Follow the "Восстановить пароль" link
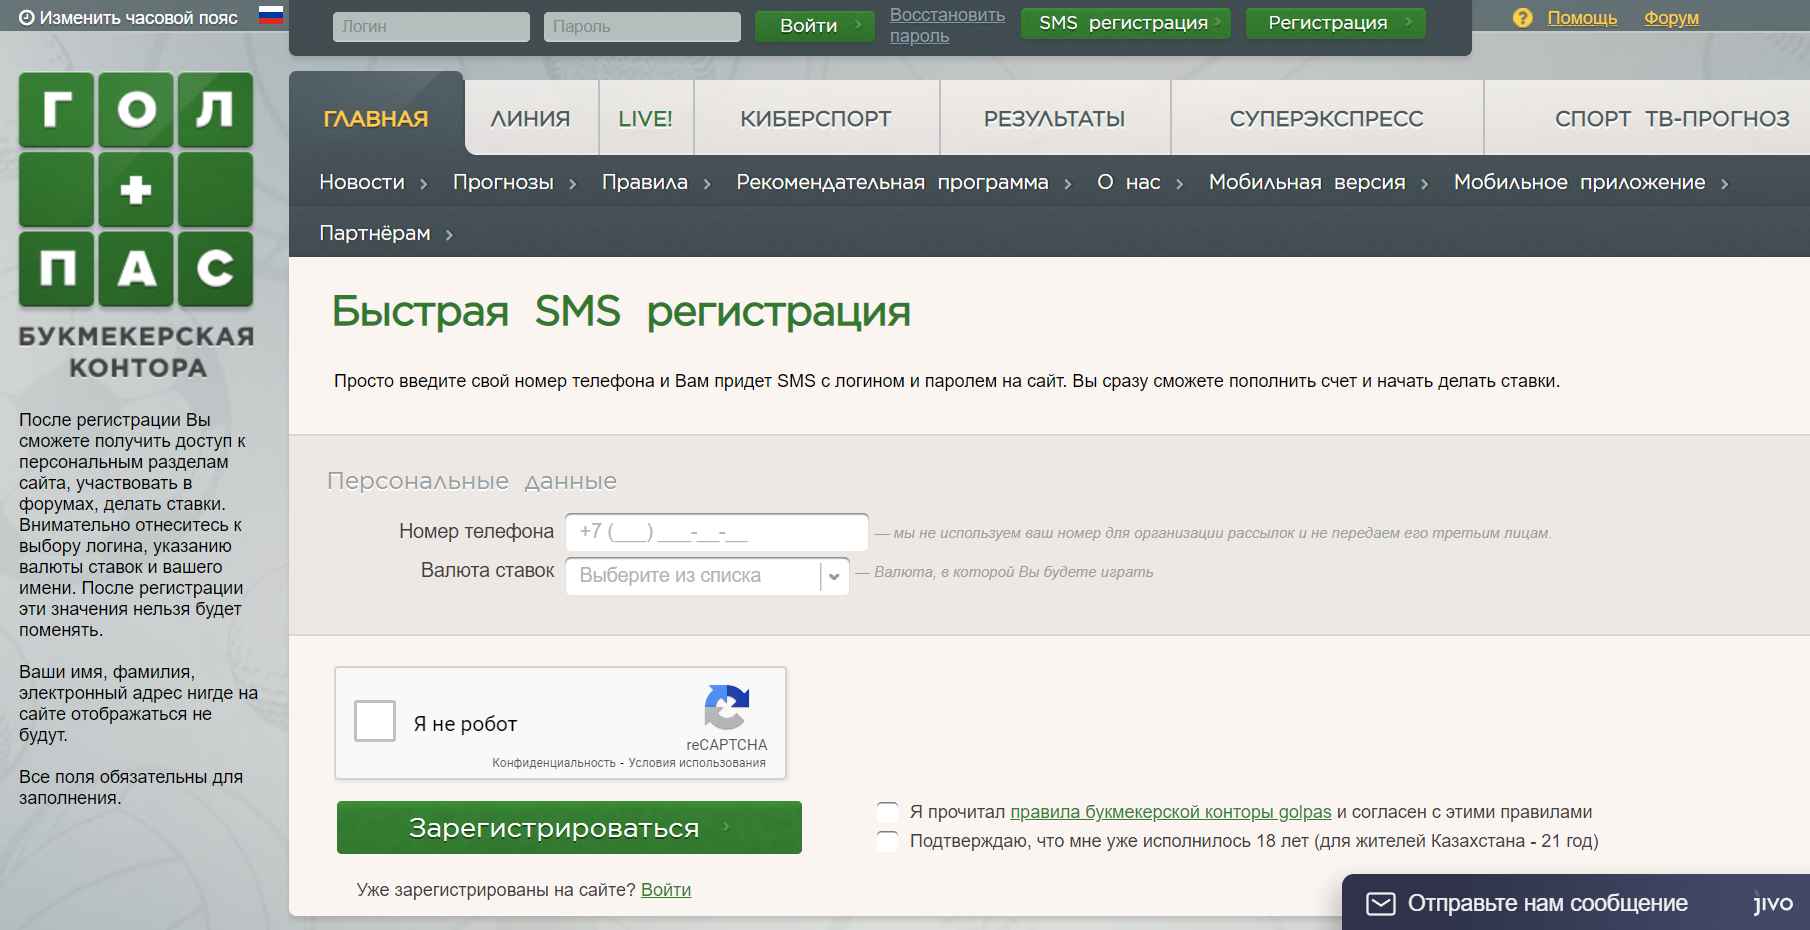Screen dimensions: 1810x930 (946, 26)
